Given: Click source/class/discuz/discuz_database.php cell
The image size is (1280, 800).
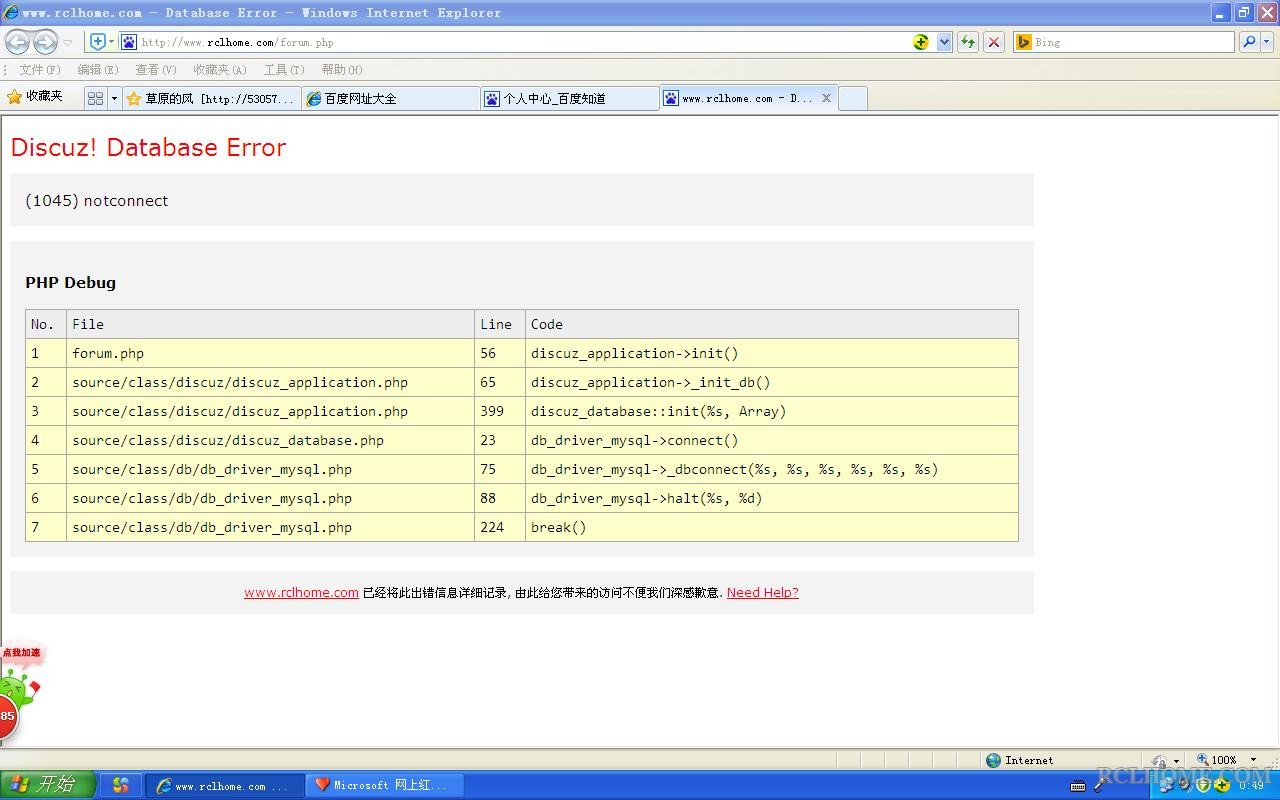Looking at the screenshot, I should click(x=270, y=440).
